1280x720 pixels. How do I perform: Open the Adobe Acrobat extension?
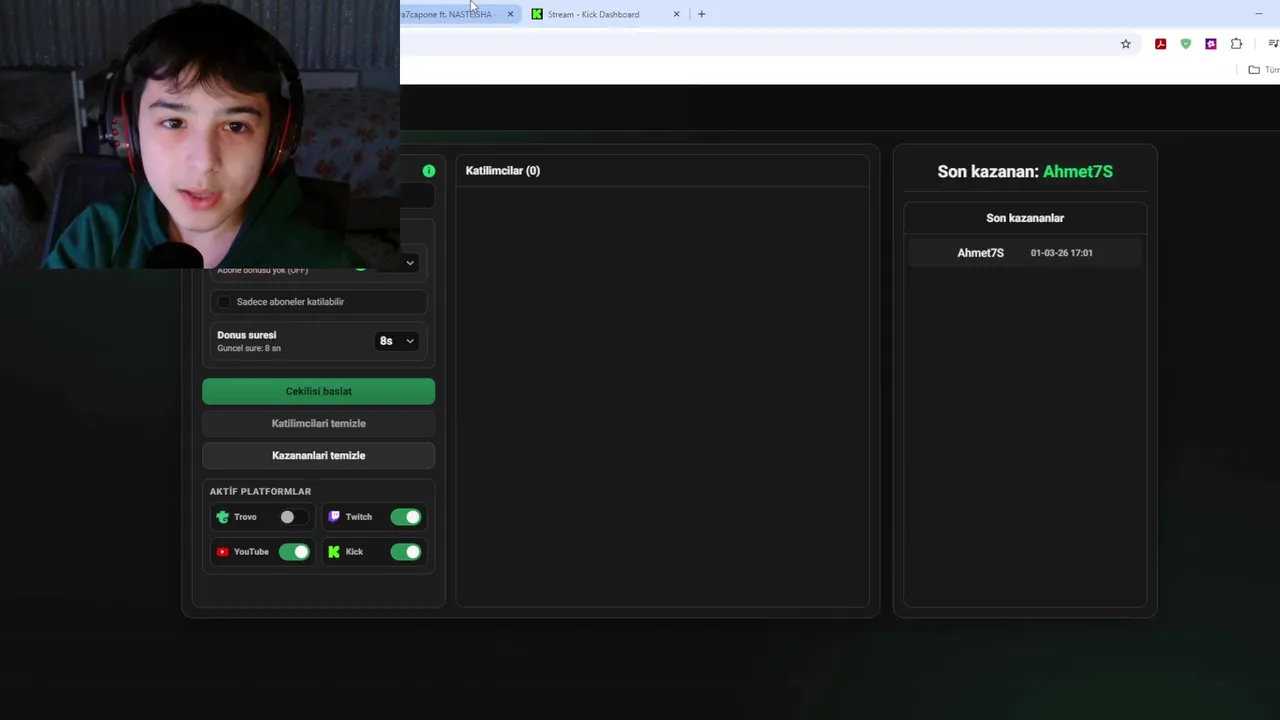click(x=1160, y=44)
